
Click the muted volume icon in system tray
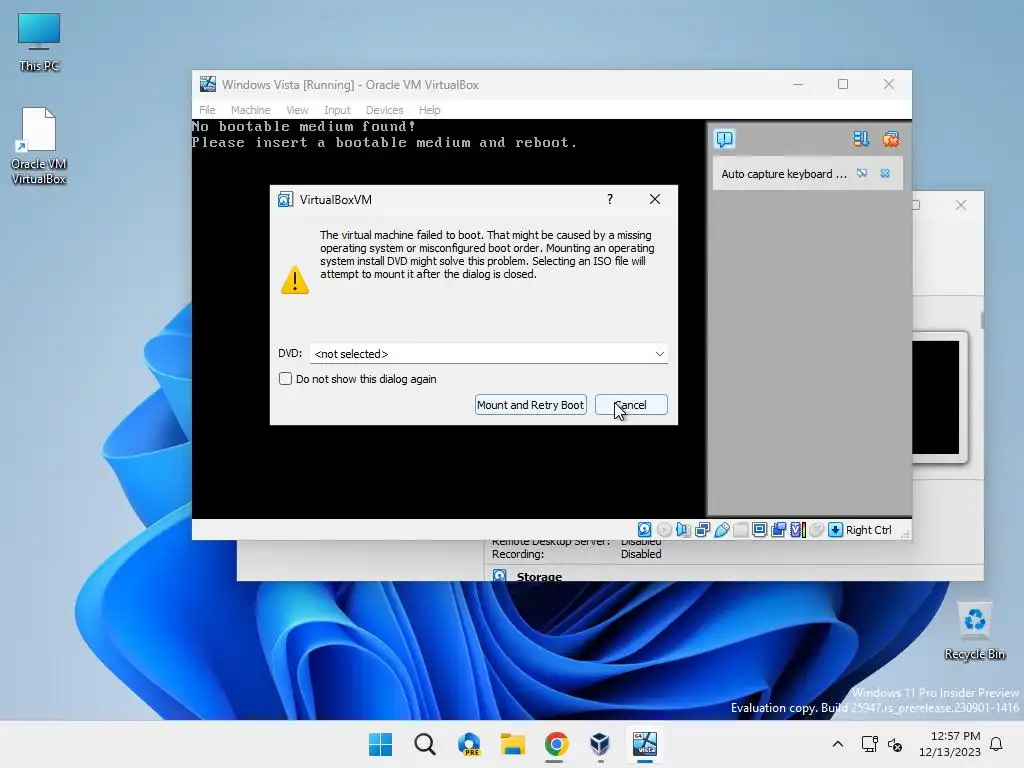(895, 744)
